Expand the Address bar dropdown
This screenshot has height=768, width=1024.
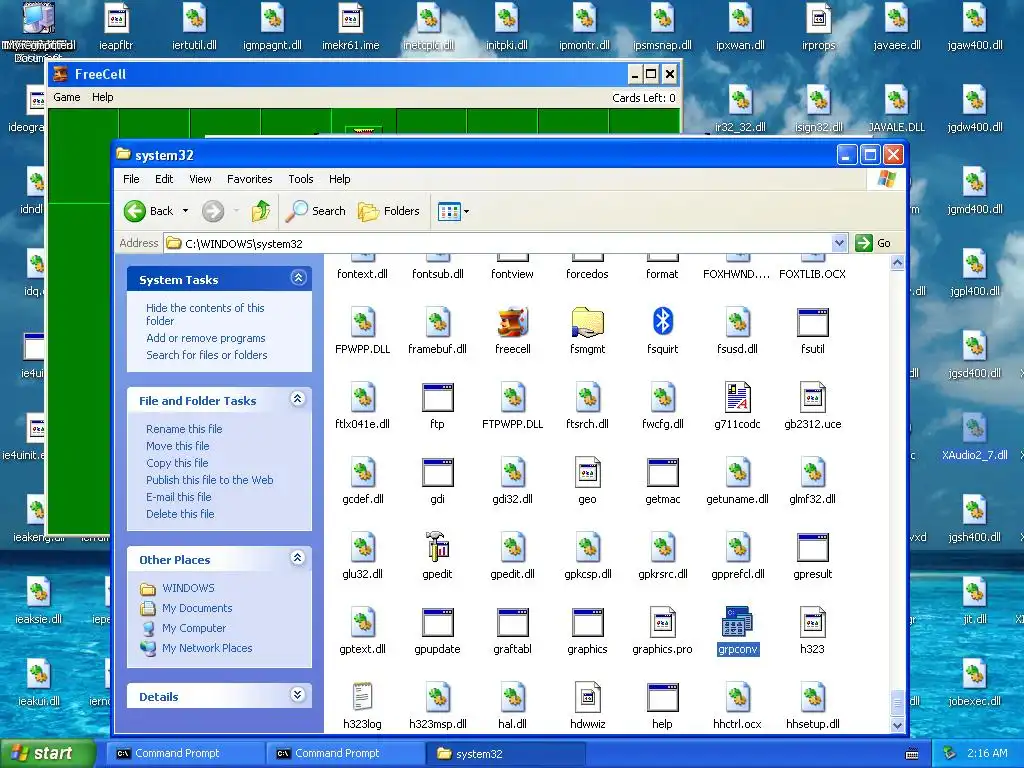(x=839, y=243)
